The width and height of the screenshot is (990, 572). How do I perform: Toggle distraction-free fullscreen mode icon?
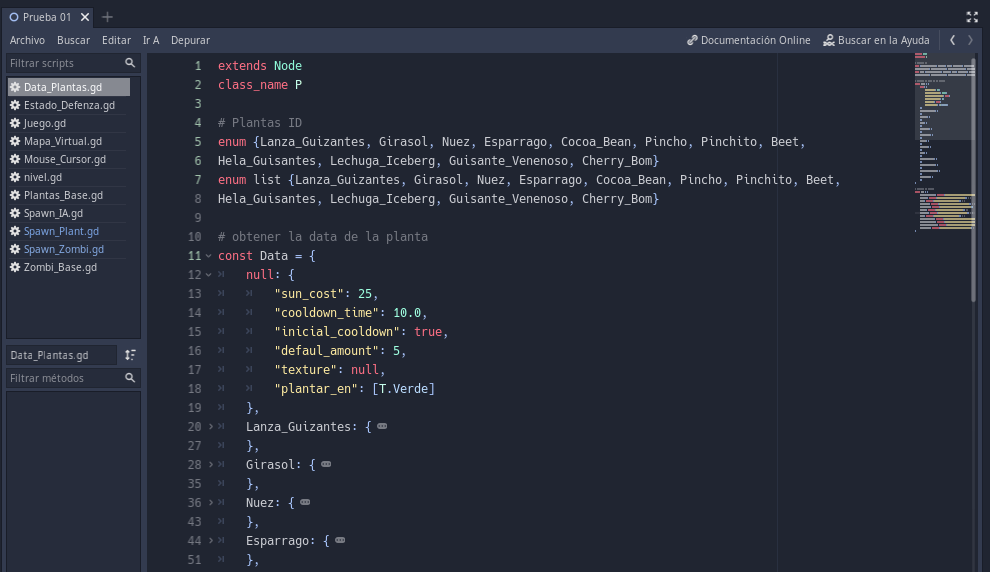click(x=972, y=17)
